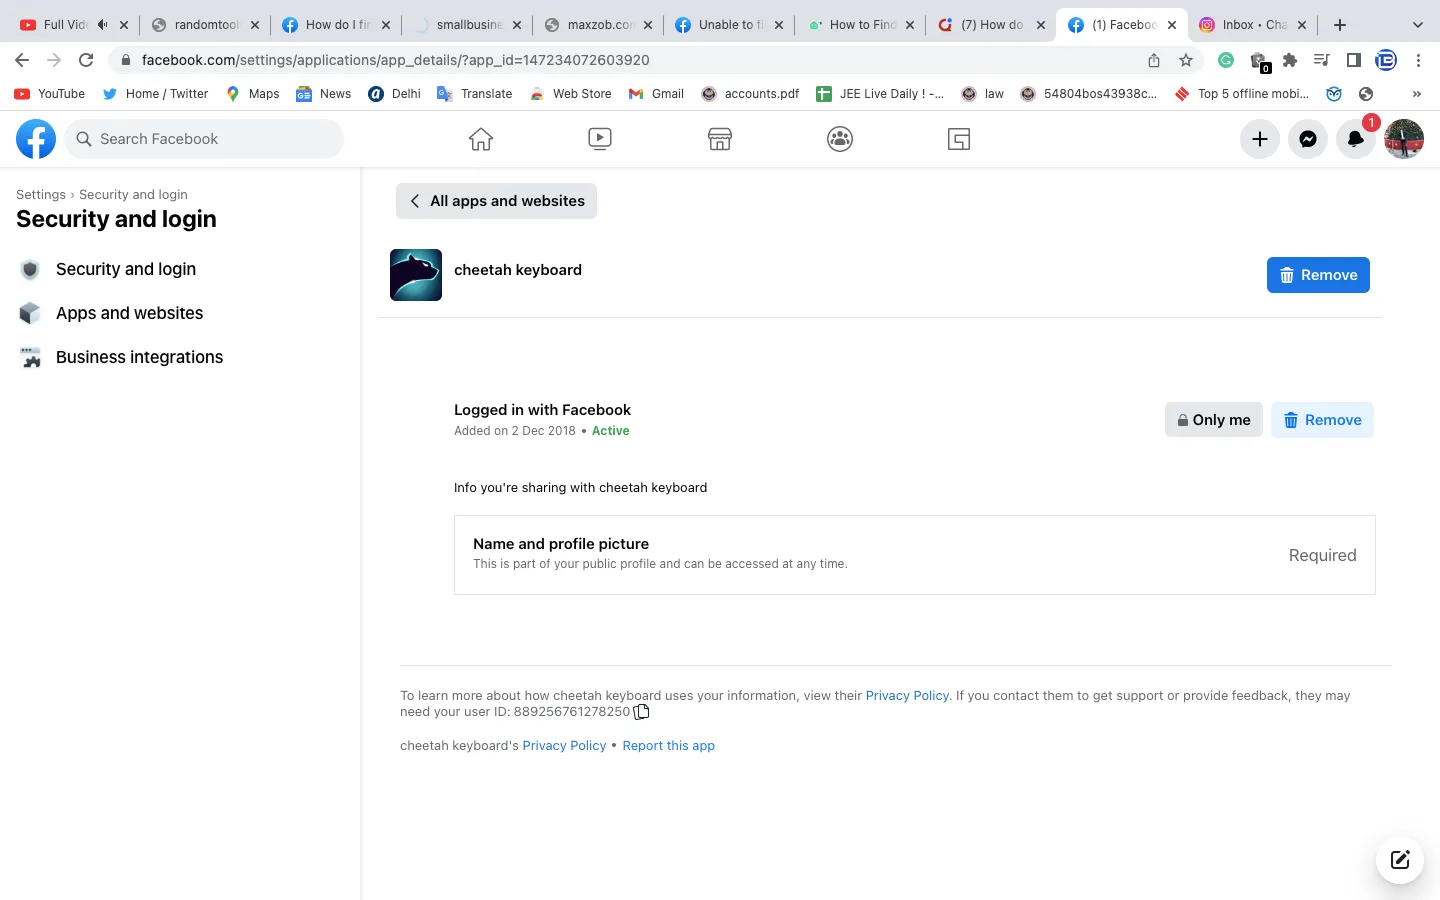
Task: Click the share page icon in address bar
Action: (x=1154, y=60)
